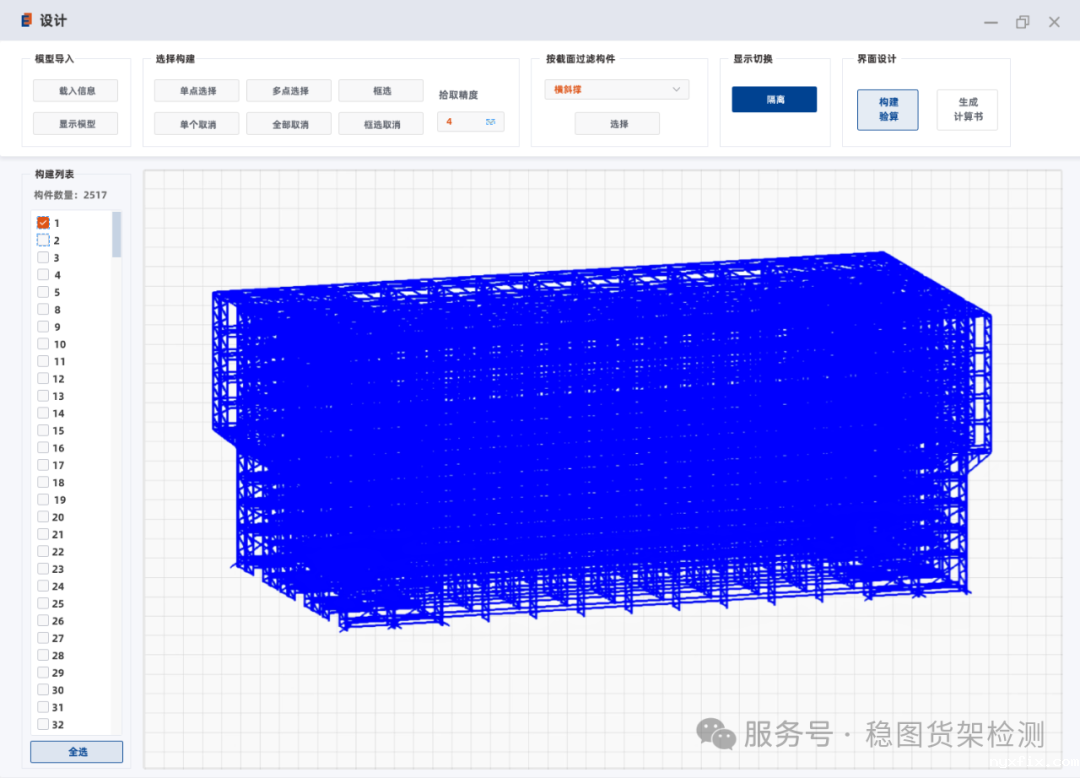Click 选择 button under section filter

point(617,124)
